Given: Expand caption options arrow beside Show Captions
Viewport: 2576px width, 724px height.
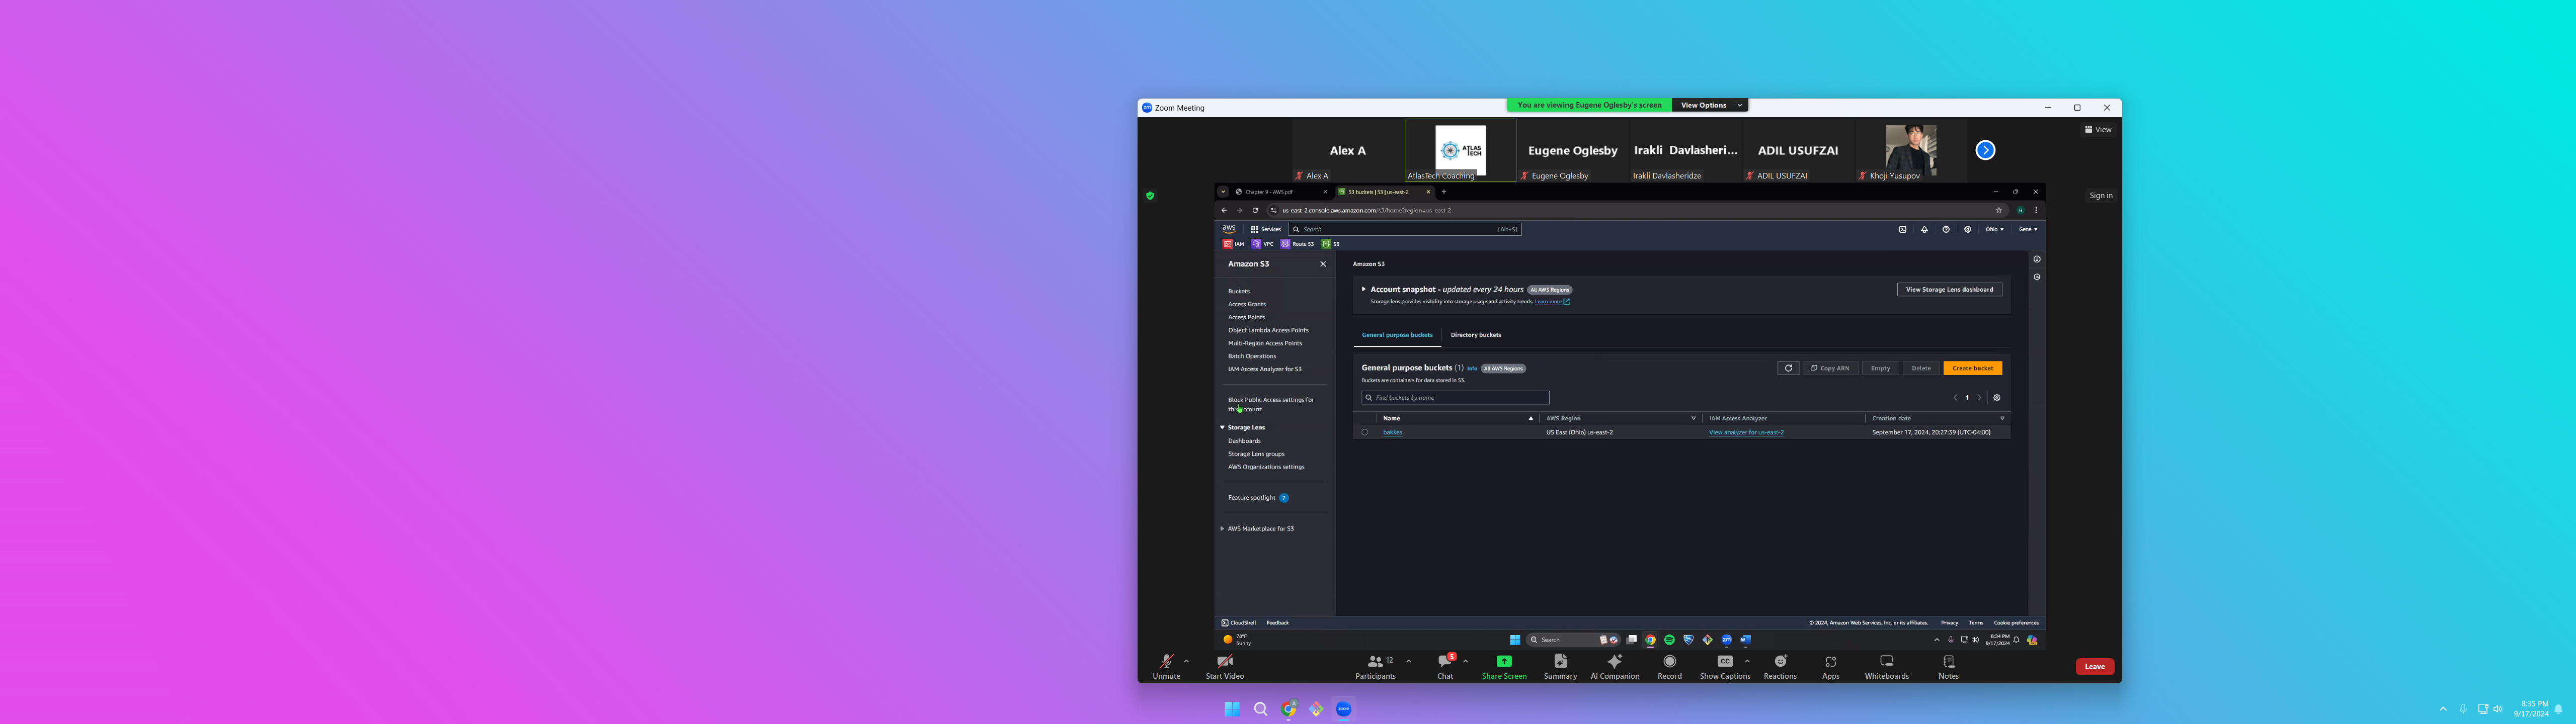Looking at the screenshot, I should tap(1747, 661).
